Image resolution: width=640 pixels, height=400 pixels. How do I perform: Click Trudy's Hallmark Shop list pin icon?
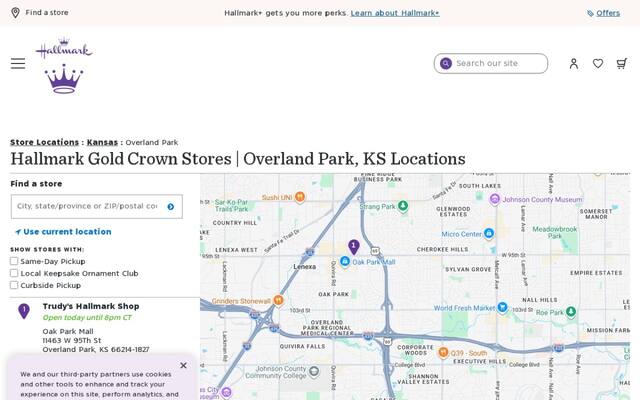[x=24, y=311]
